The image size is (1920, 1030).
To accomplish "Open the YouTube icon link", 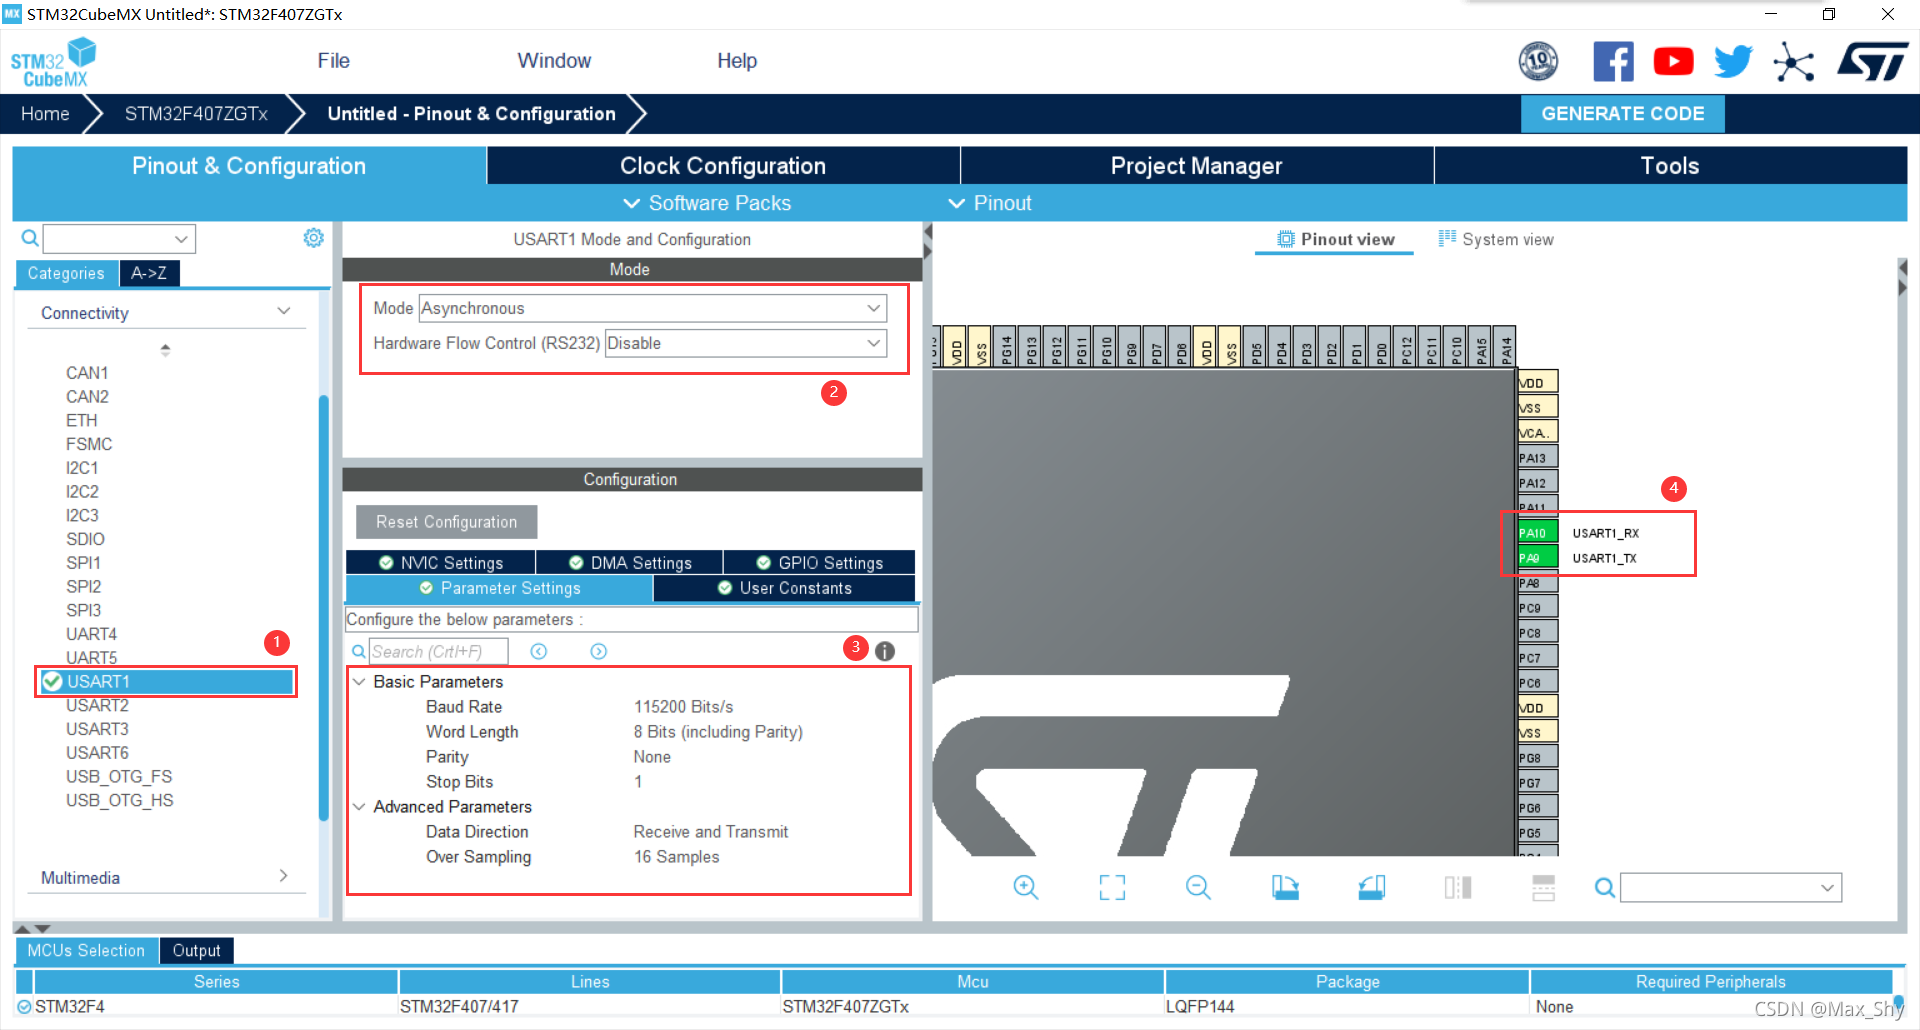I will [1673, 62].
